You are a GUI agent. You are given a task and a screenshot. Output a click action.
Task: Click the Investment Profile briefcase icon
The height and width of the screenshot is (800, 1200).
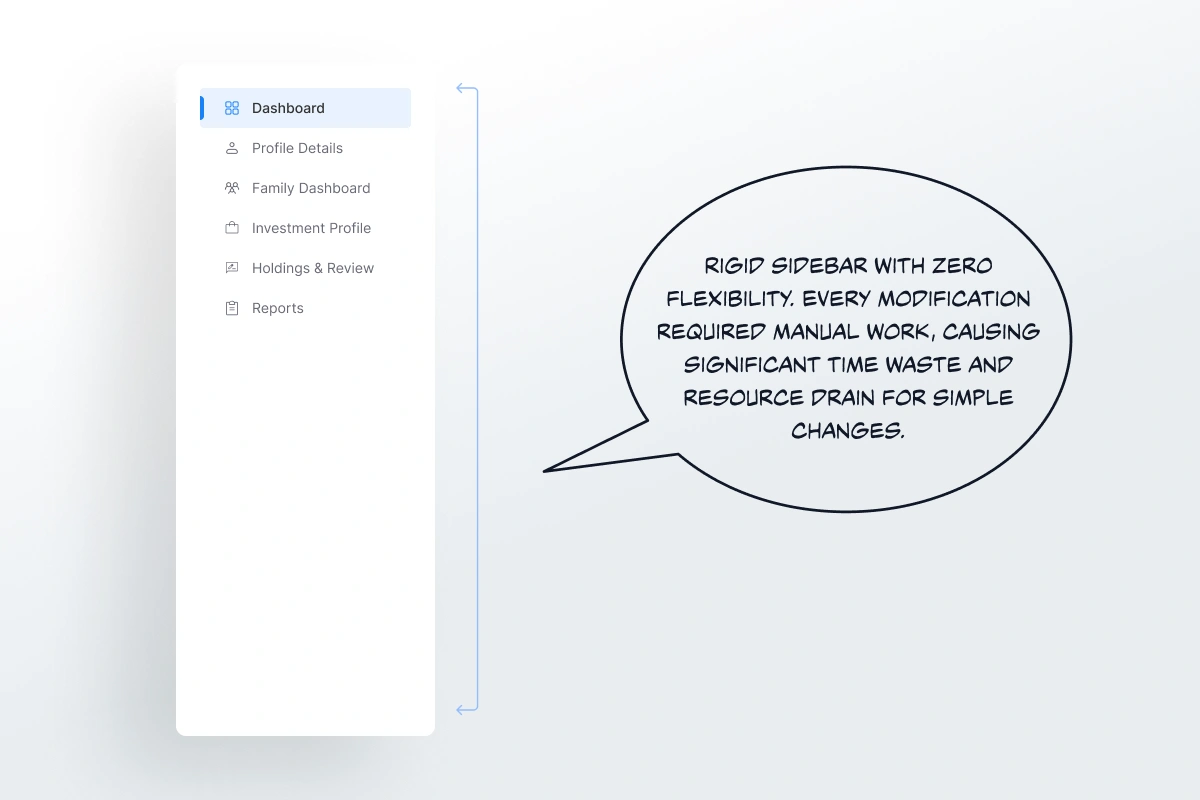232,228
